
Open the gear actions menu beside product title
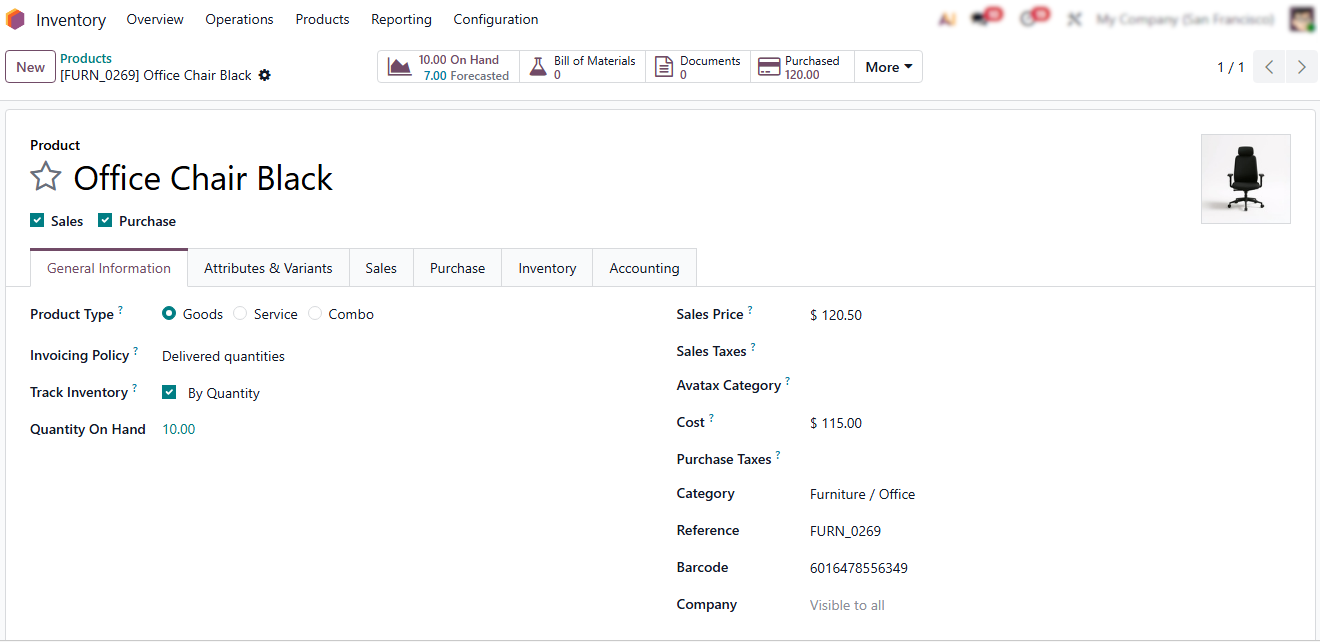[265, 76]
